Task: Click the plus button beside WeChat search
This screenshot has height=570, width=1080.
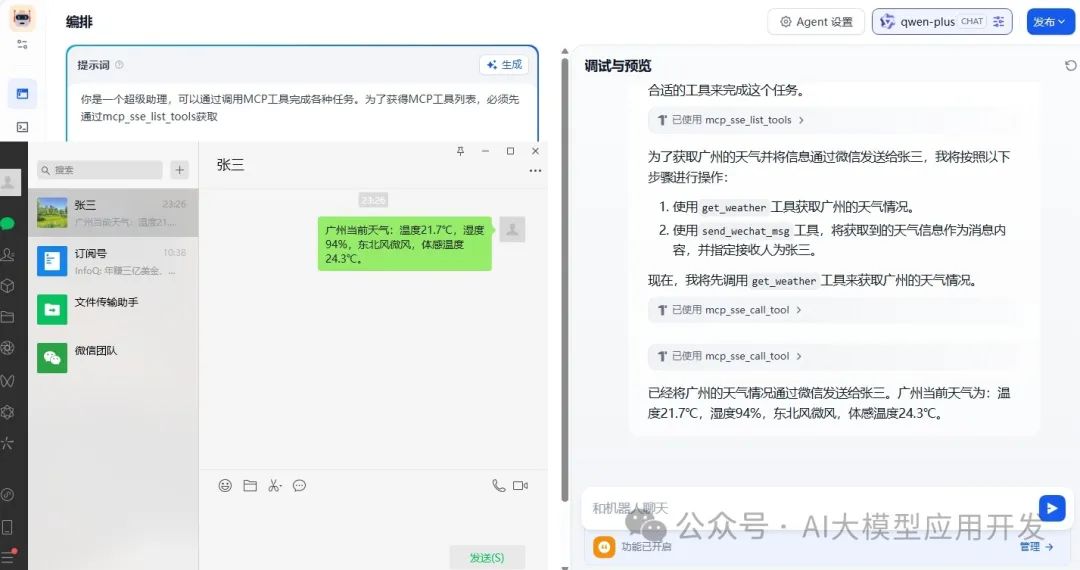Action: (179, 169)
